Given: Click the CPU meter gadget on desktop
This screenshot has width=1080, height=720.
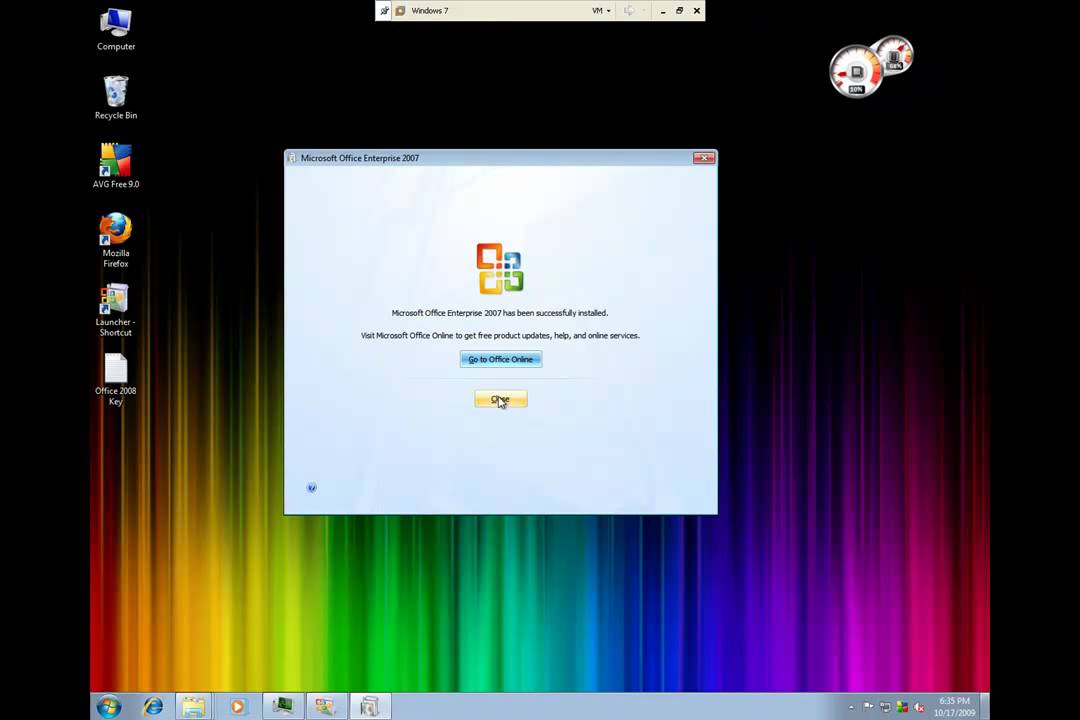Looking at the screenshot, I should click(x=855, y=72).
